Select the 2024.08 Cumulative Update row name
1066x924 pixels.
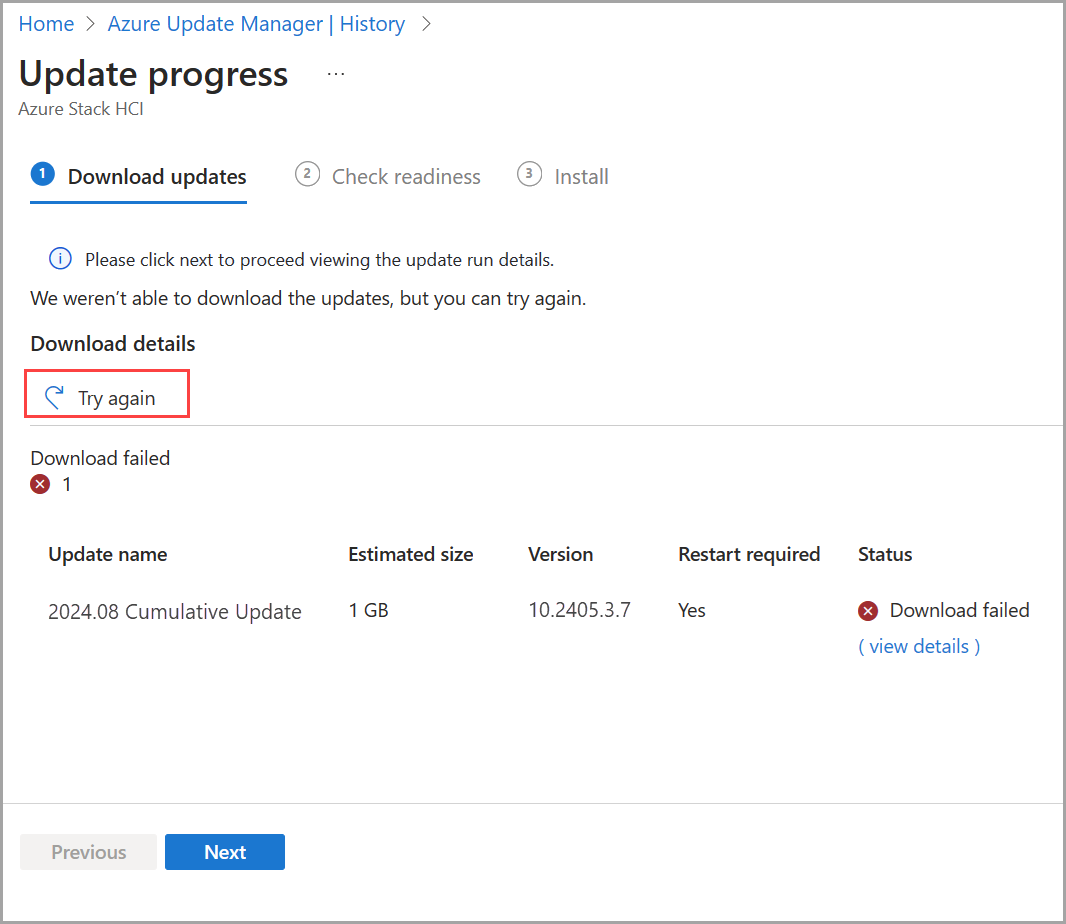point(175,611)
